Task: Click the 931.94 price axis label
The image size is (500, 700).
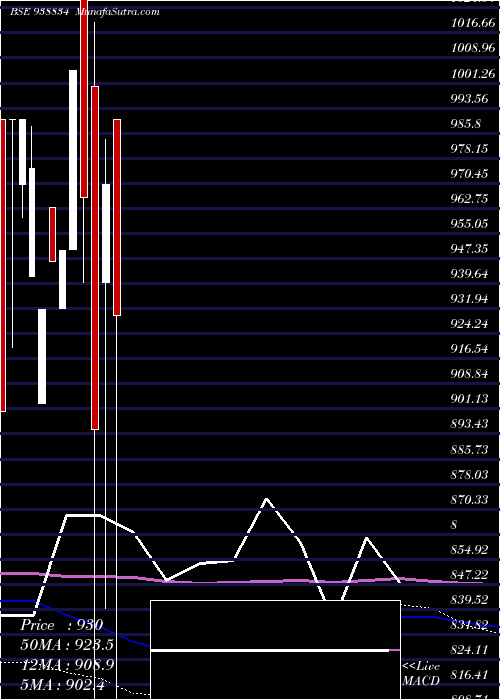Action: point(469,299)
